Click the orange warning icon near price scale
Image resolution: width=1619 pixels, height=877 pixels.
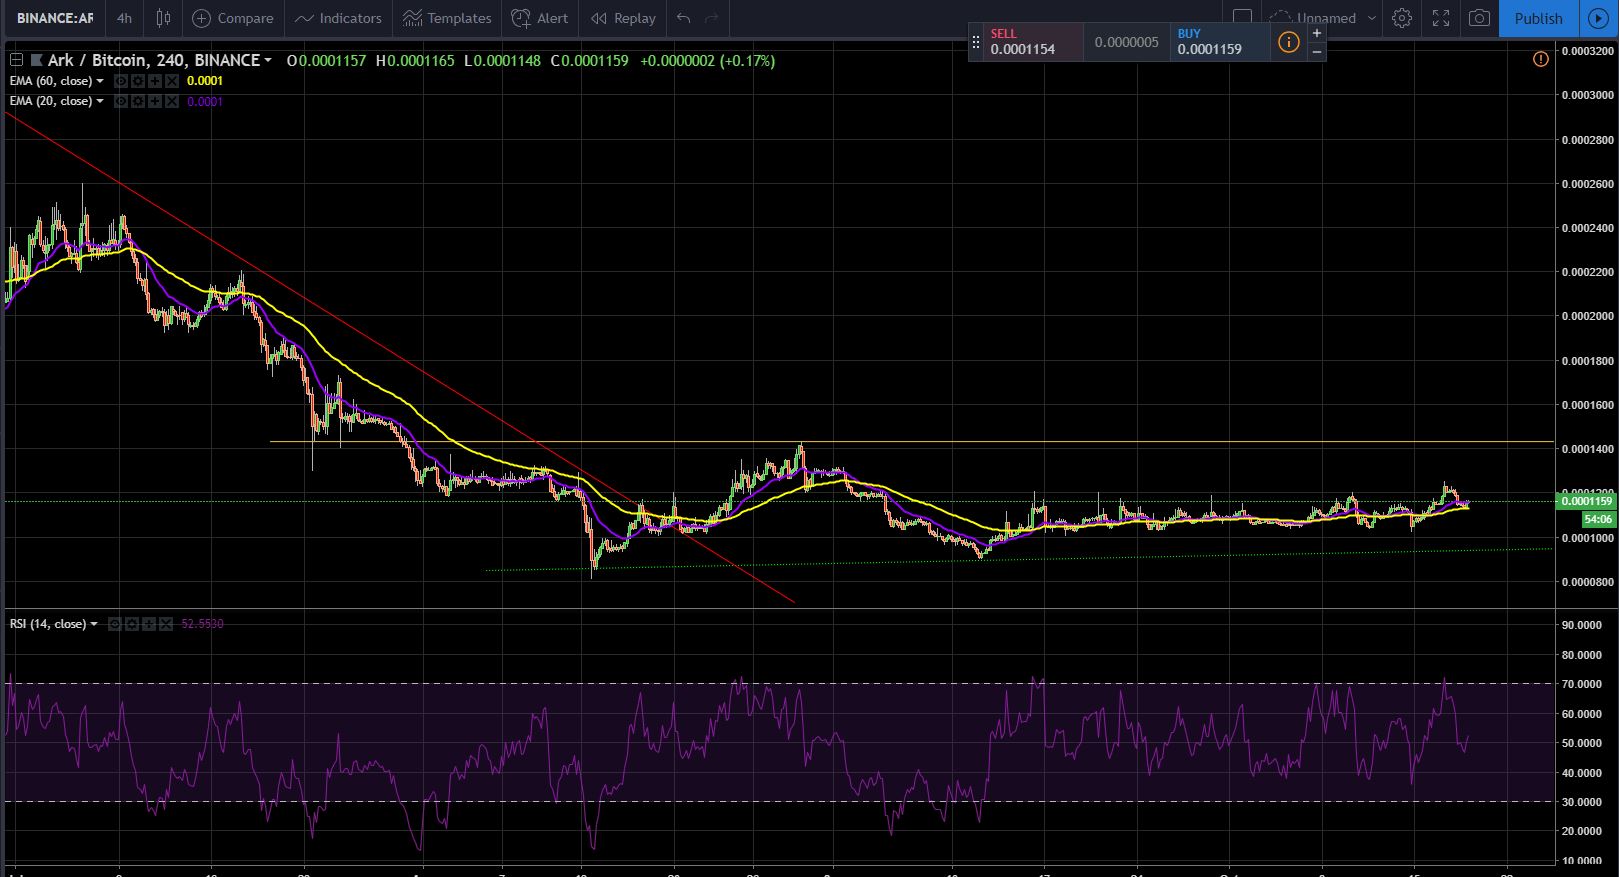1541,59
